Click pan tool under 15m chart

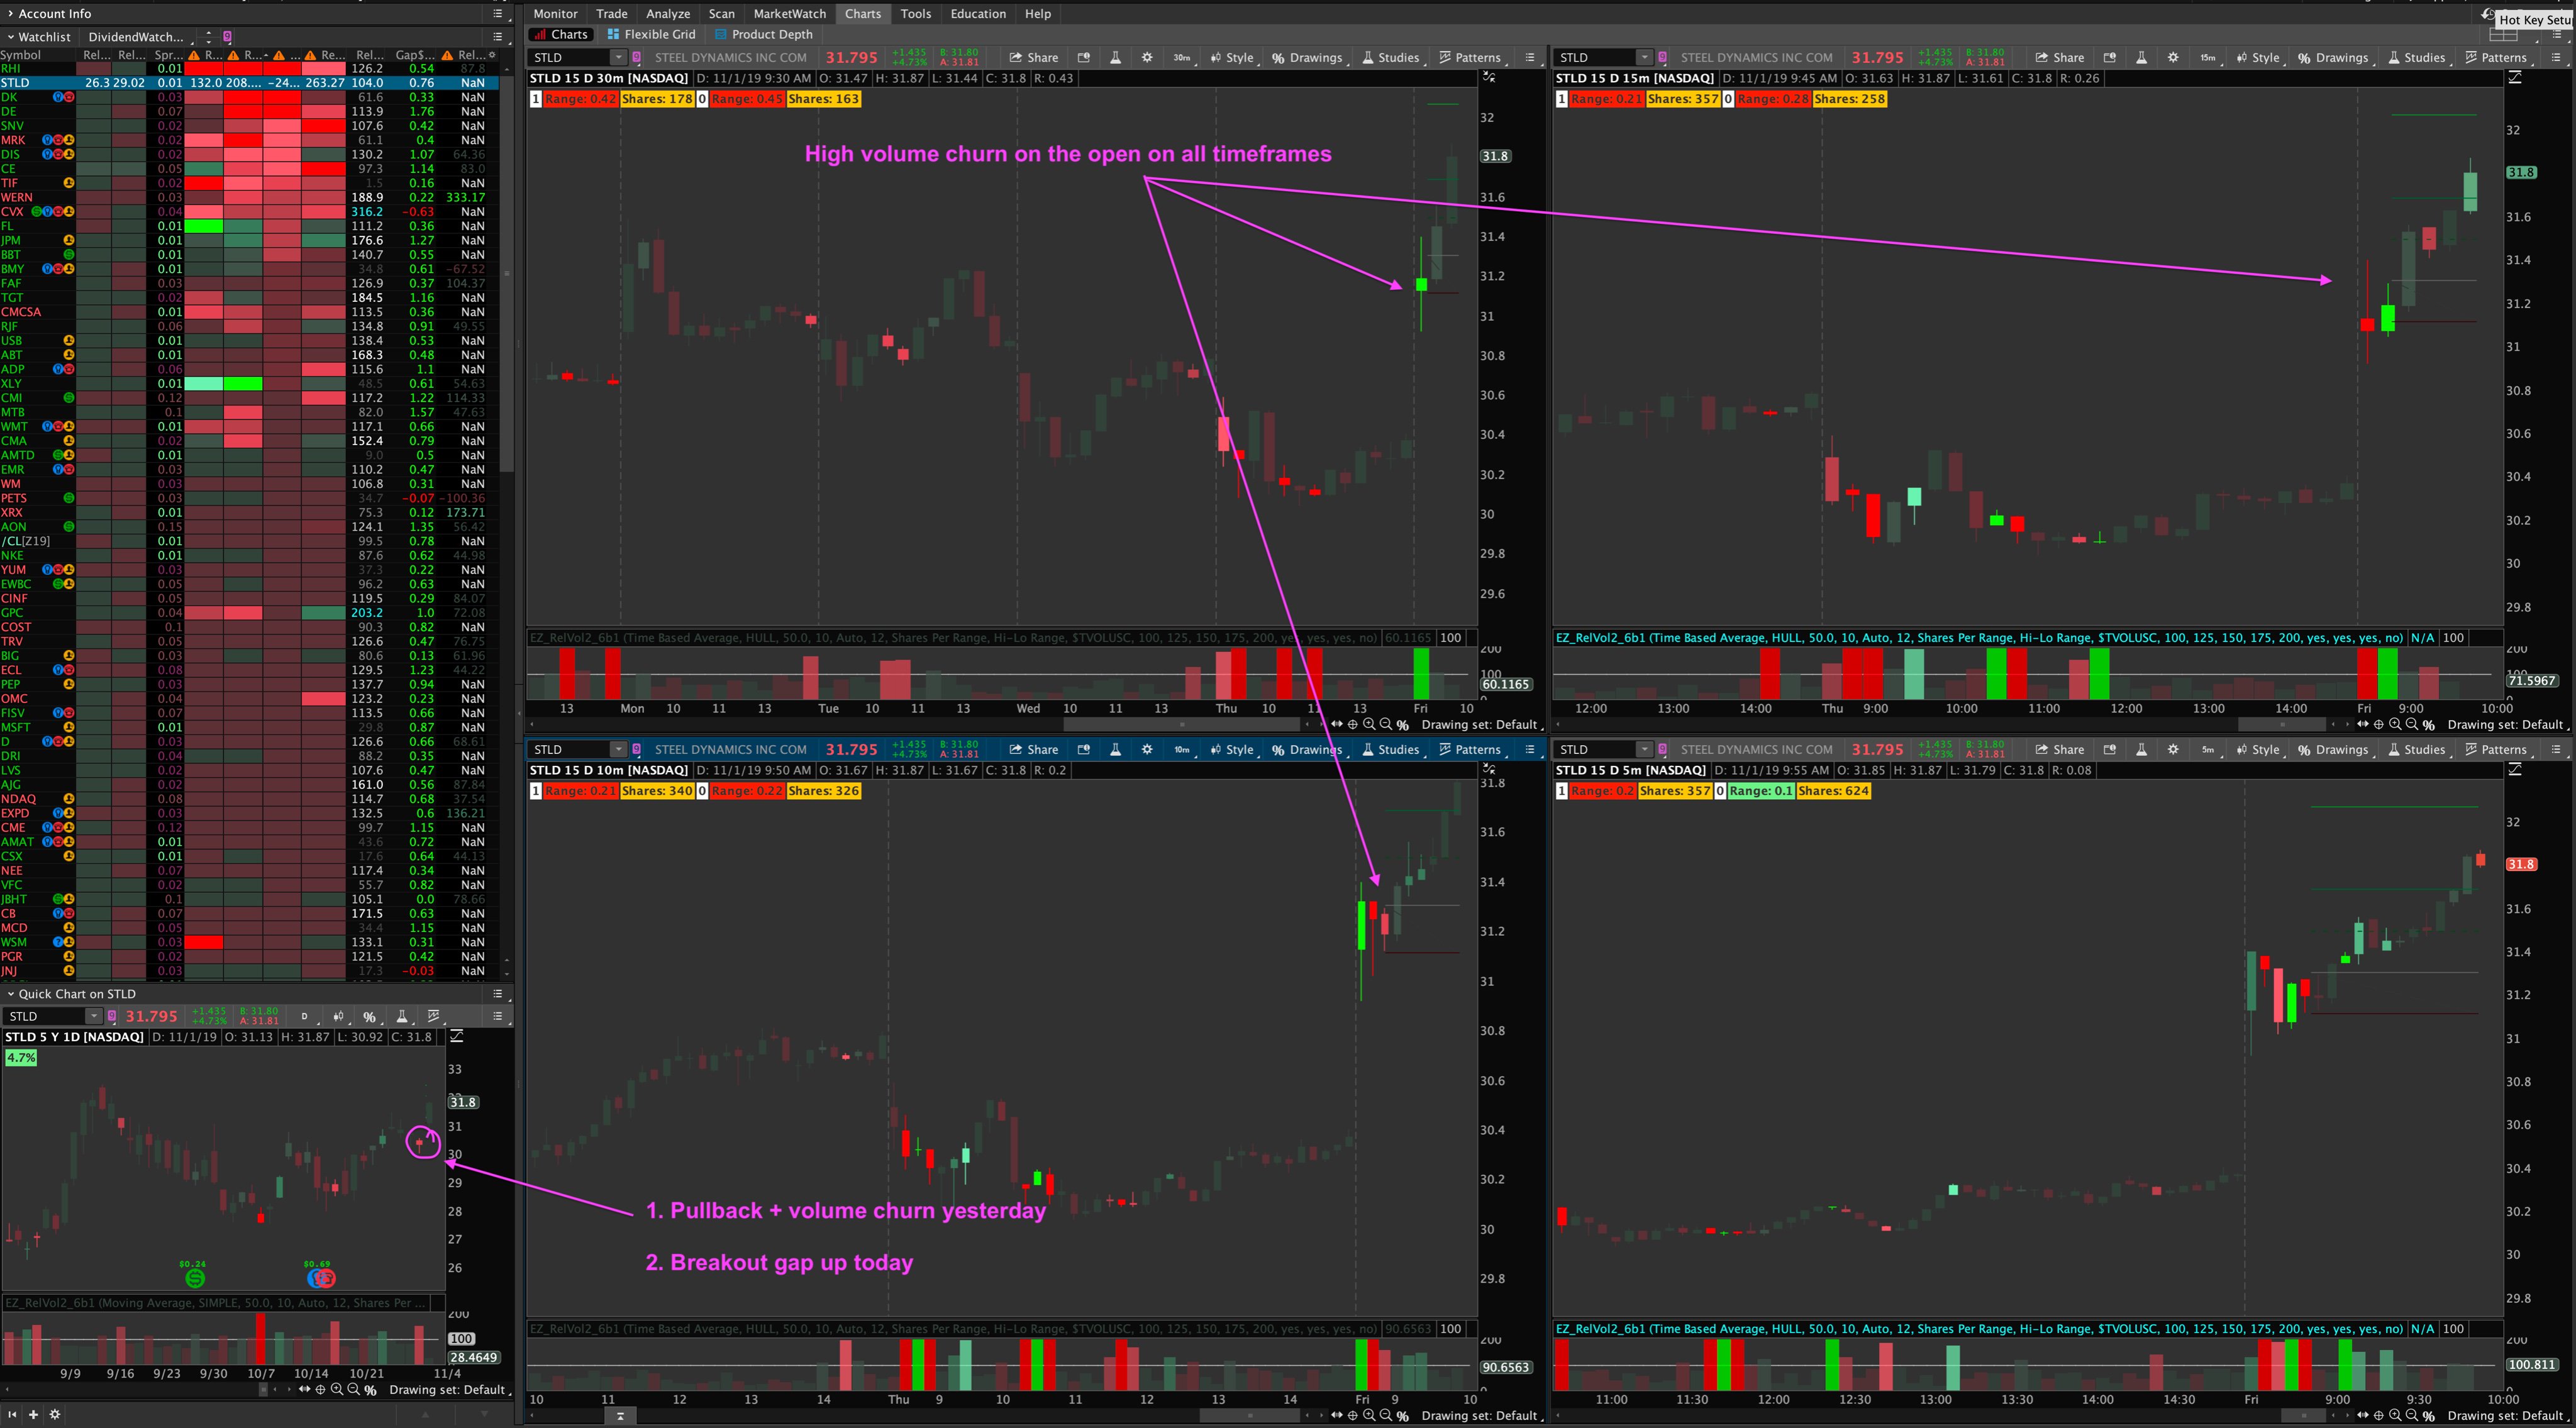2362,725
